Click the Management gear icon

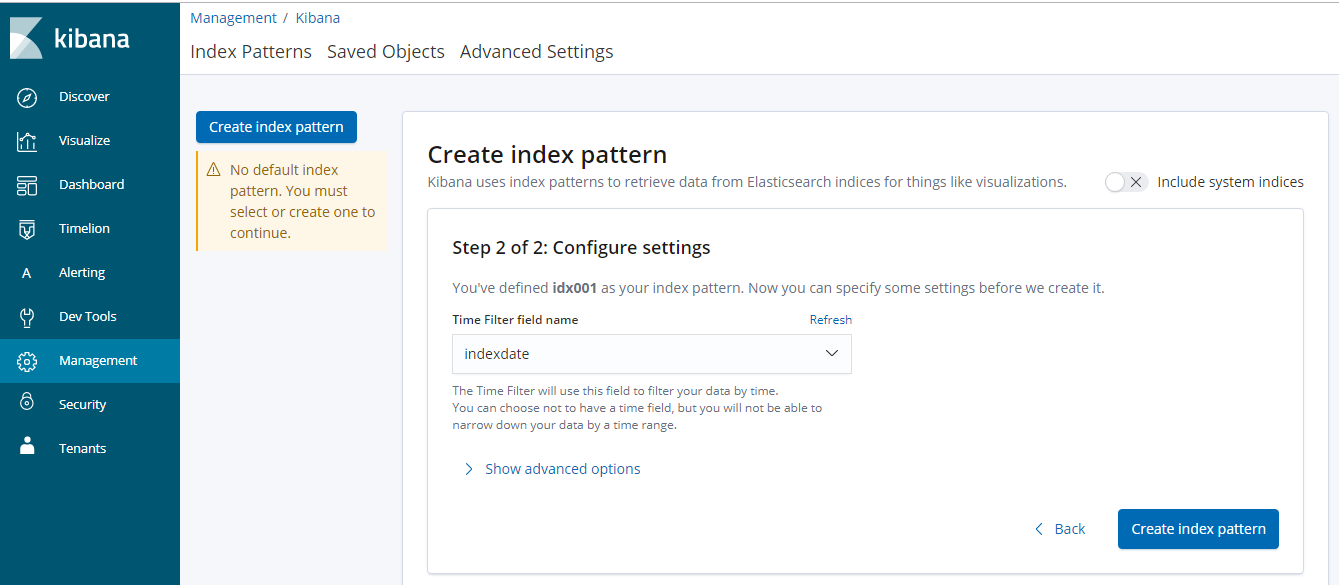point(27,361)
